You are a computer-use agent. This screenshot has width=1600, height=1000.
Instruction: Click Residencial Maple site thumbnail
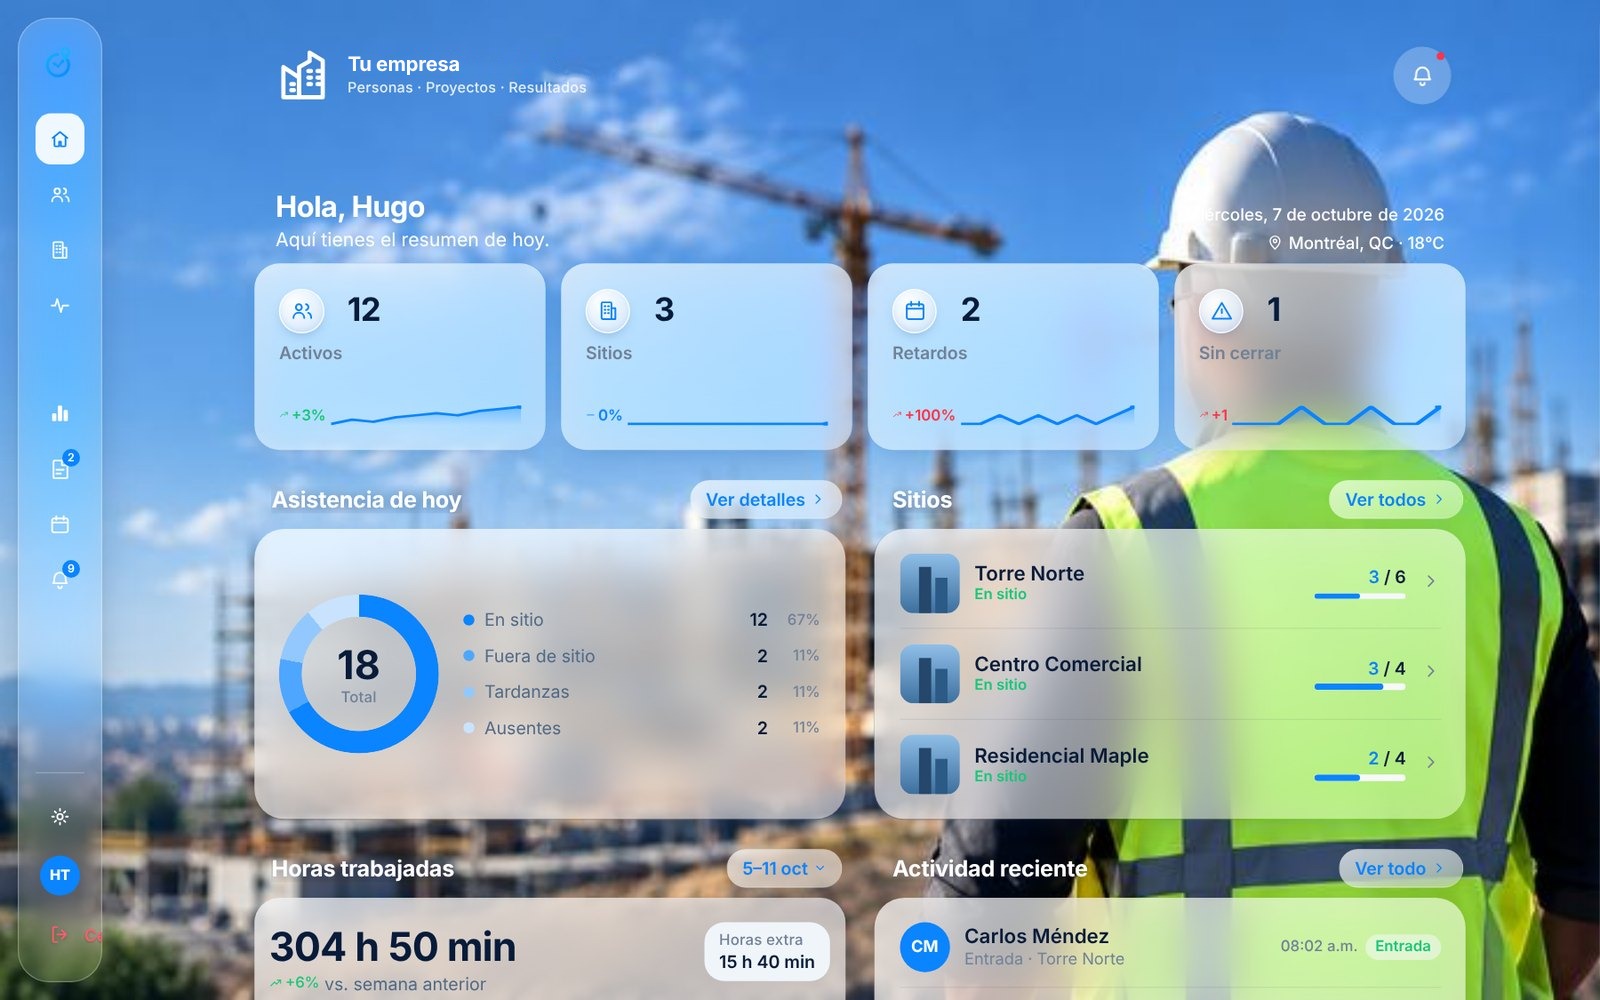pyautogui.click(x=929, y=765)
